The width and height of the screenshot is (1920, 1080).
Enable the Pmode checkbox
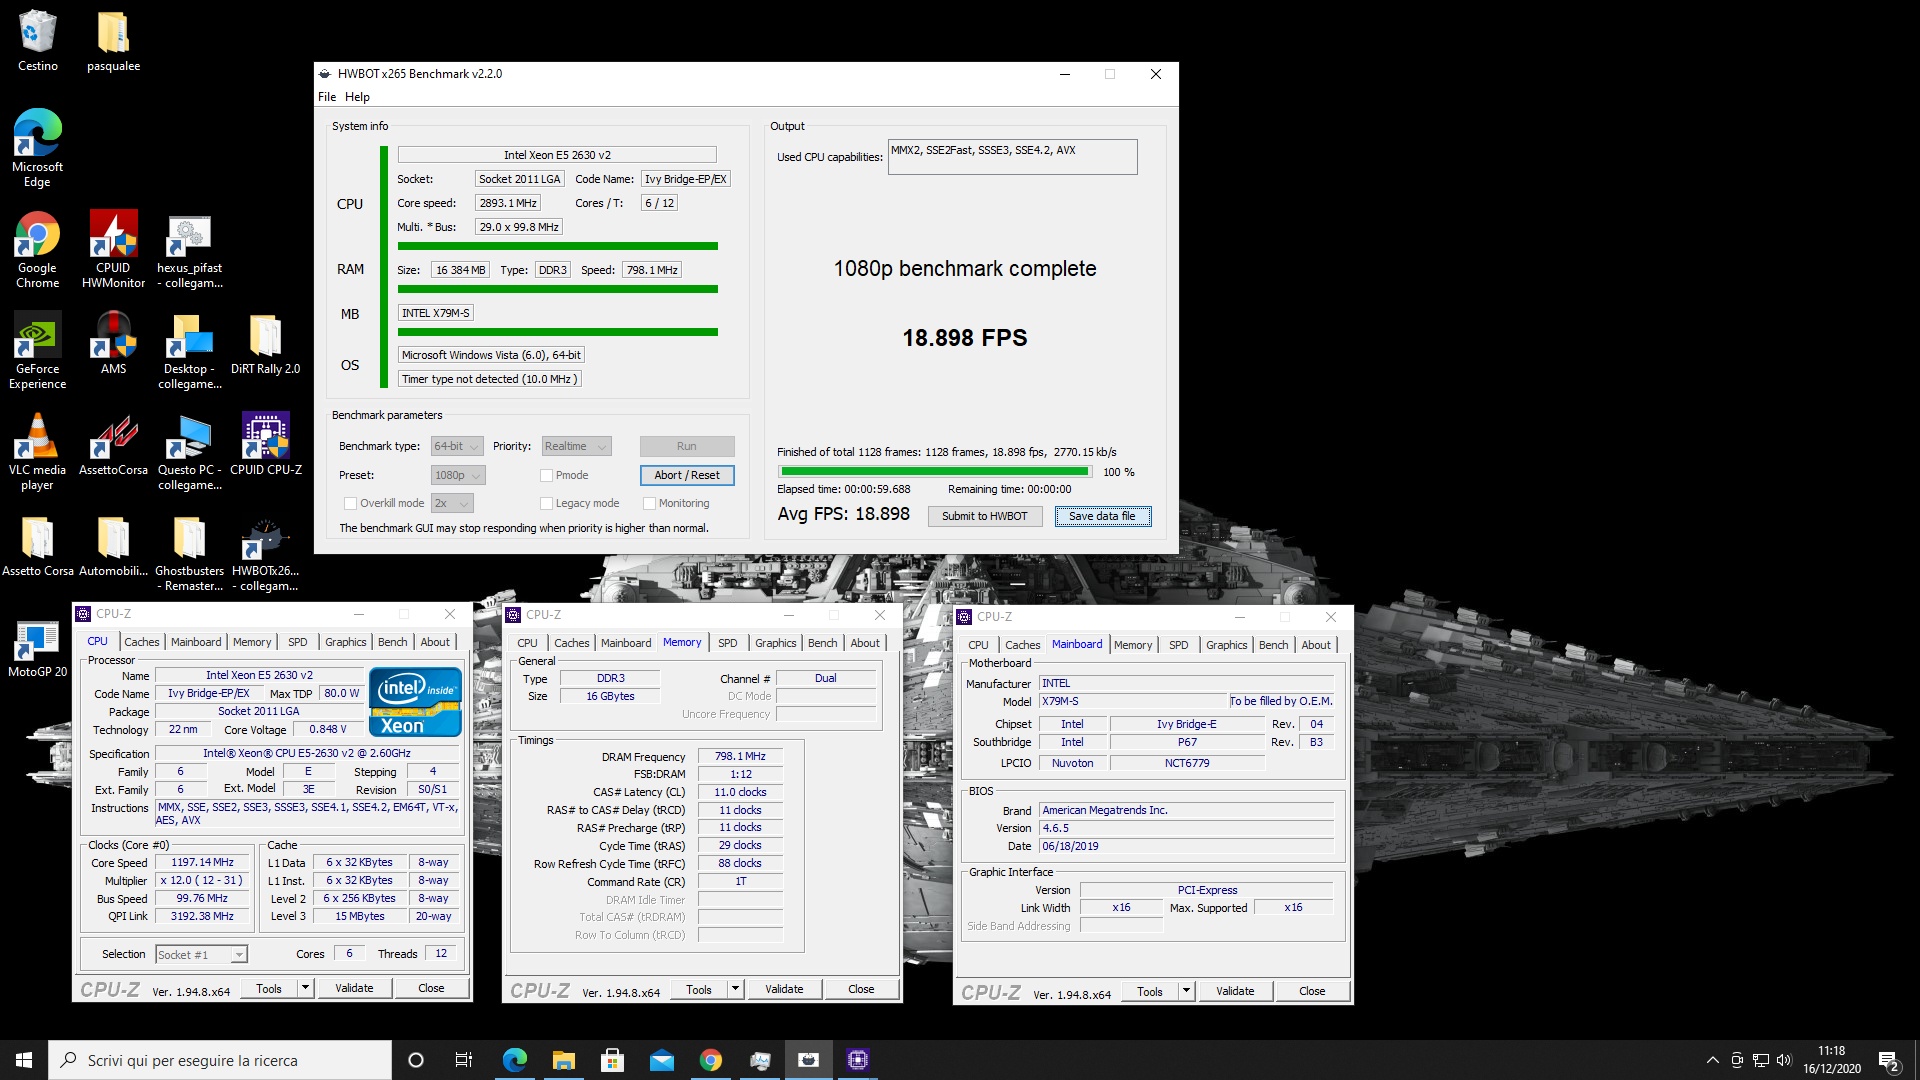coord(546,475)
